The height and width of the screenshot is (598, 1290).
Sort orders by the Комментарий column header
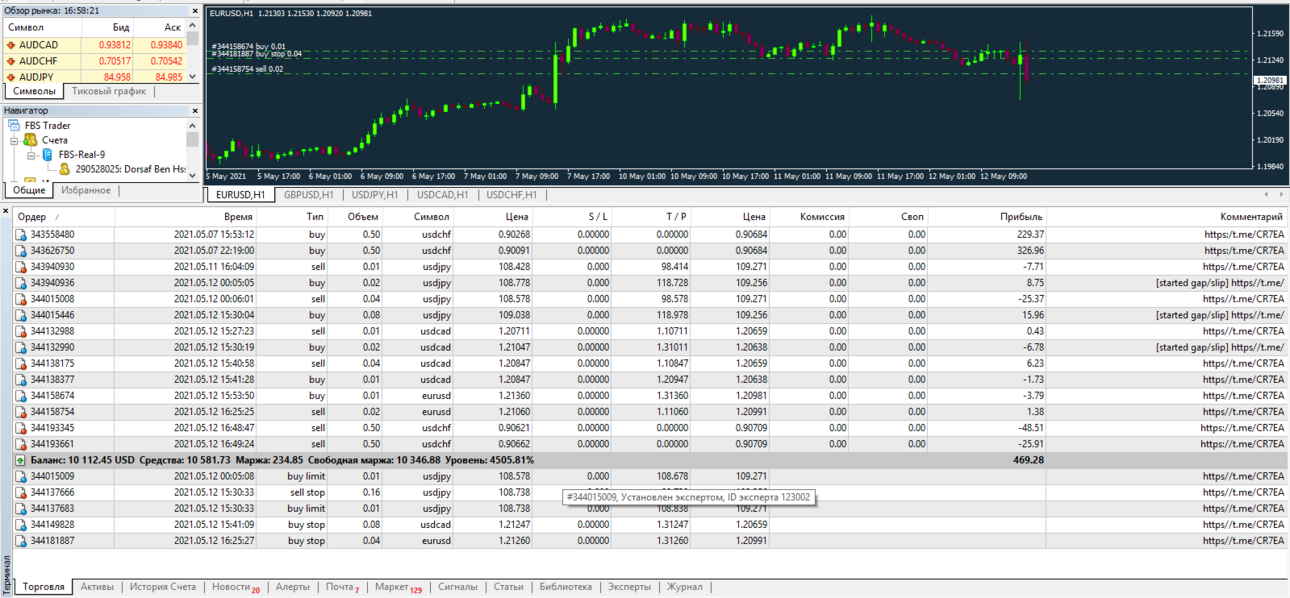[x=1166, y=217]
